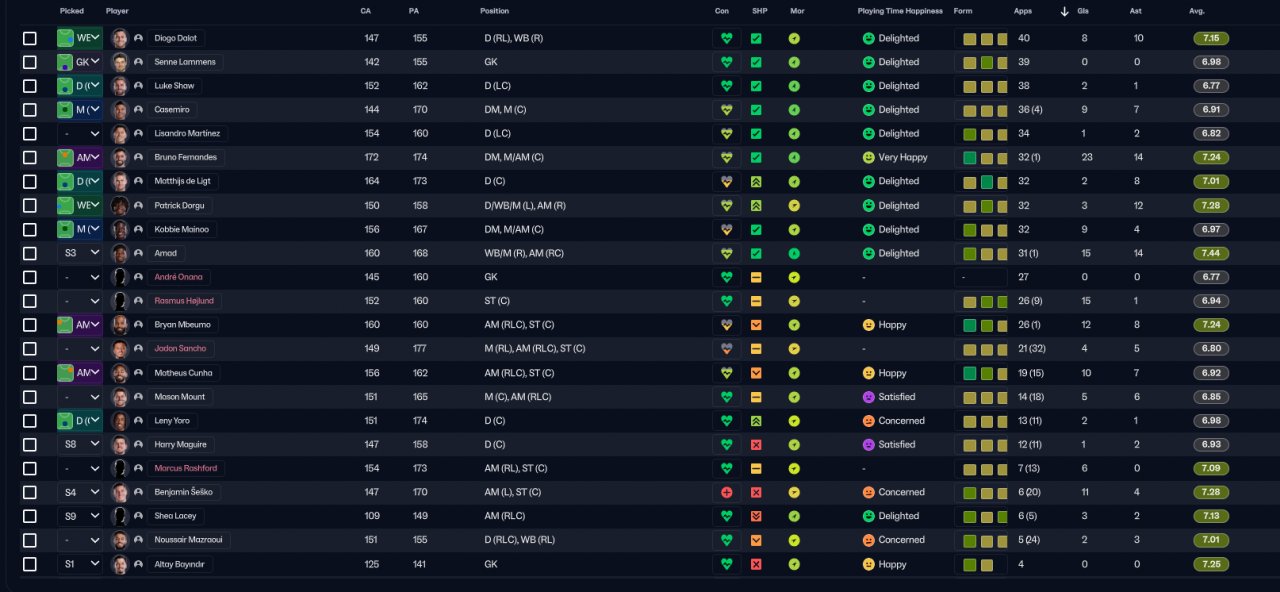Click the Patrick Dorgu name button
Viewport: 1280px width, 592px height.
coord(179,205)
